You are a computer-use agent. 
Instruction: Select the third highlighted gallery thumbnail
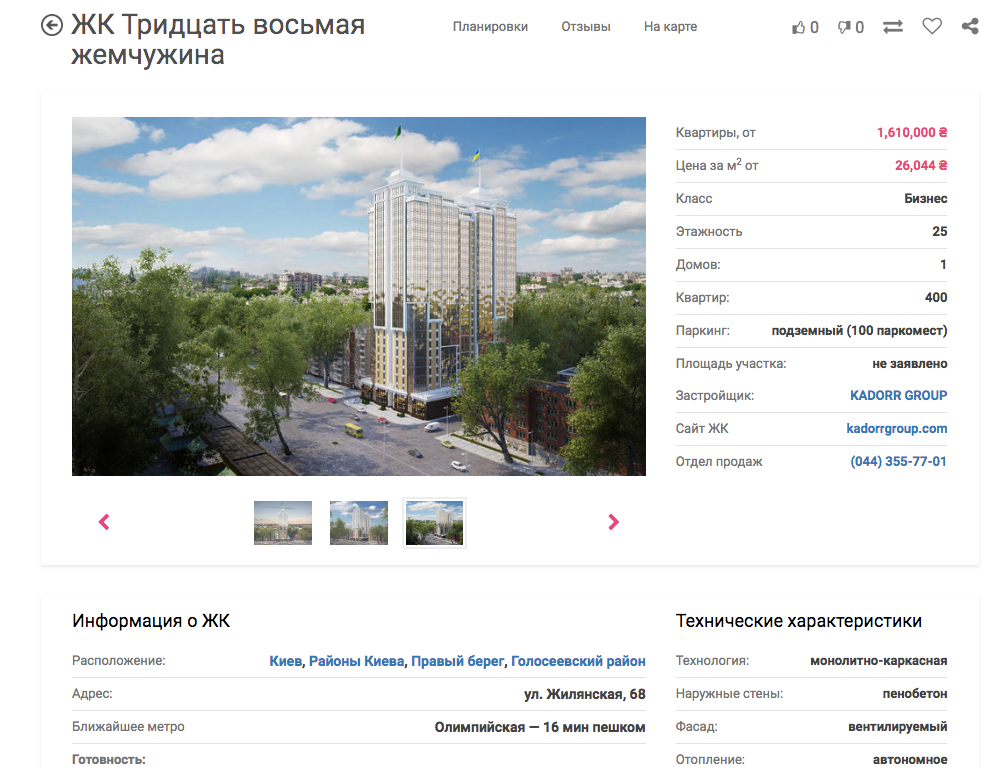(x=435, y=523)
